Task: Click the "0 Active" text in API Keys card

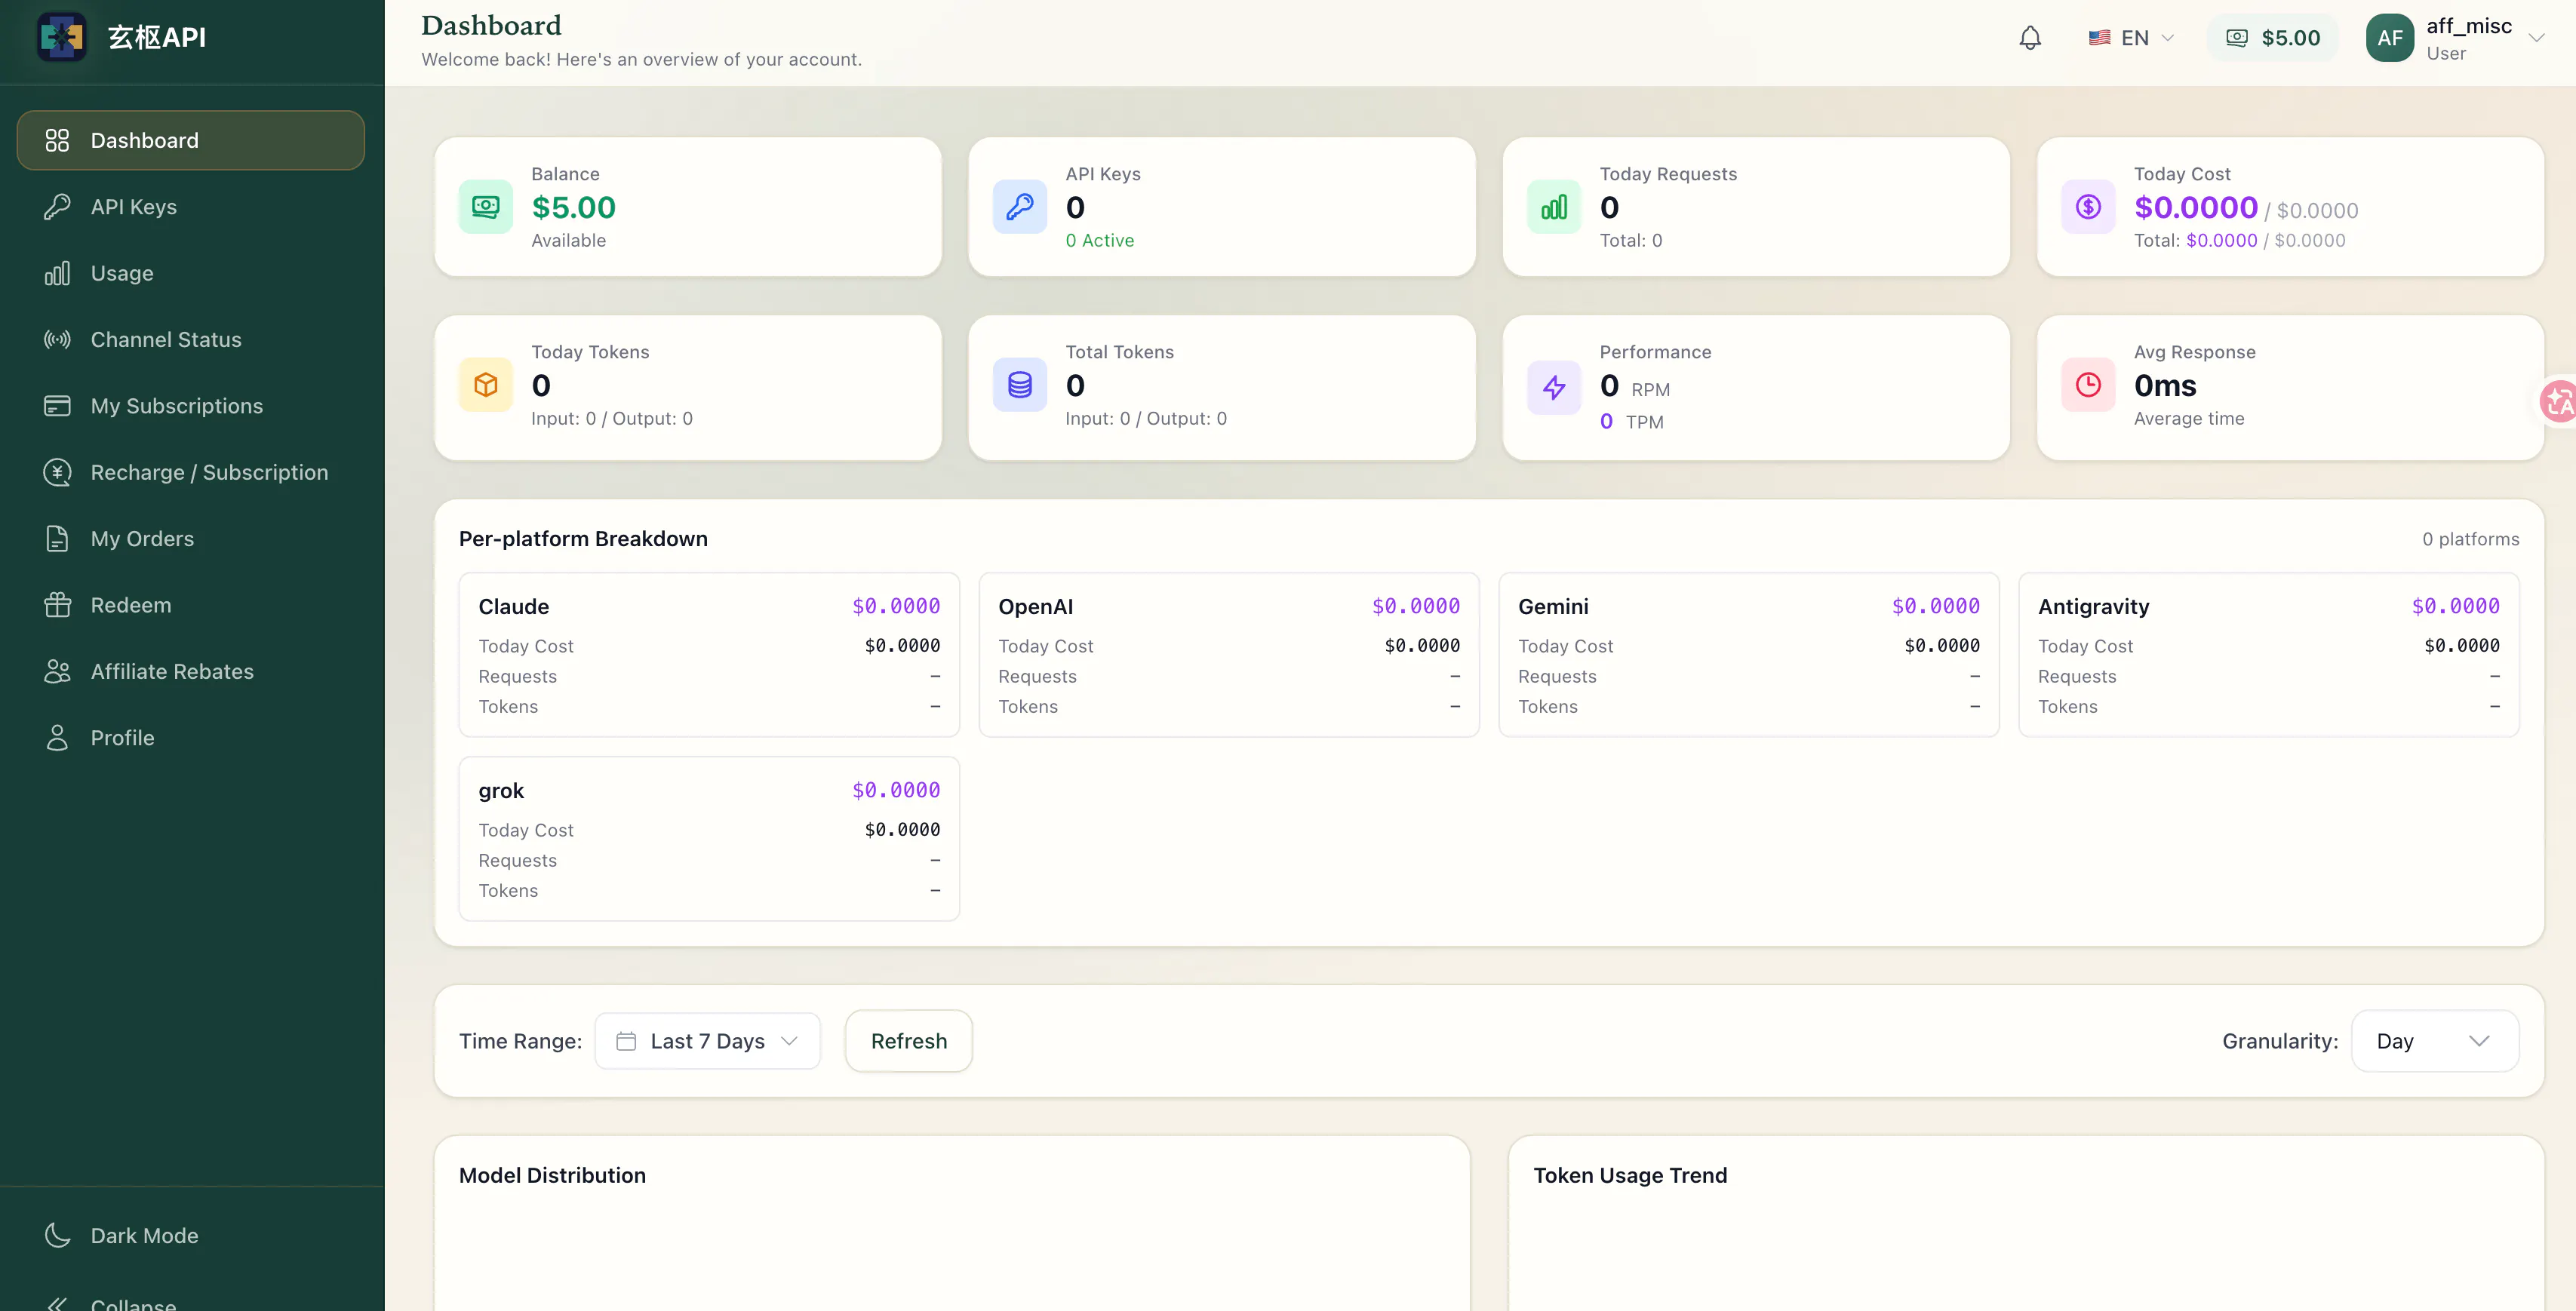Action: (1099, 240)
